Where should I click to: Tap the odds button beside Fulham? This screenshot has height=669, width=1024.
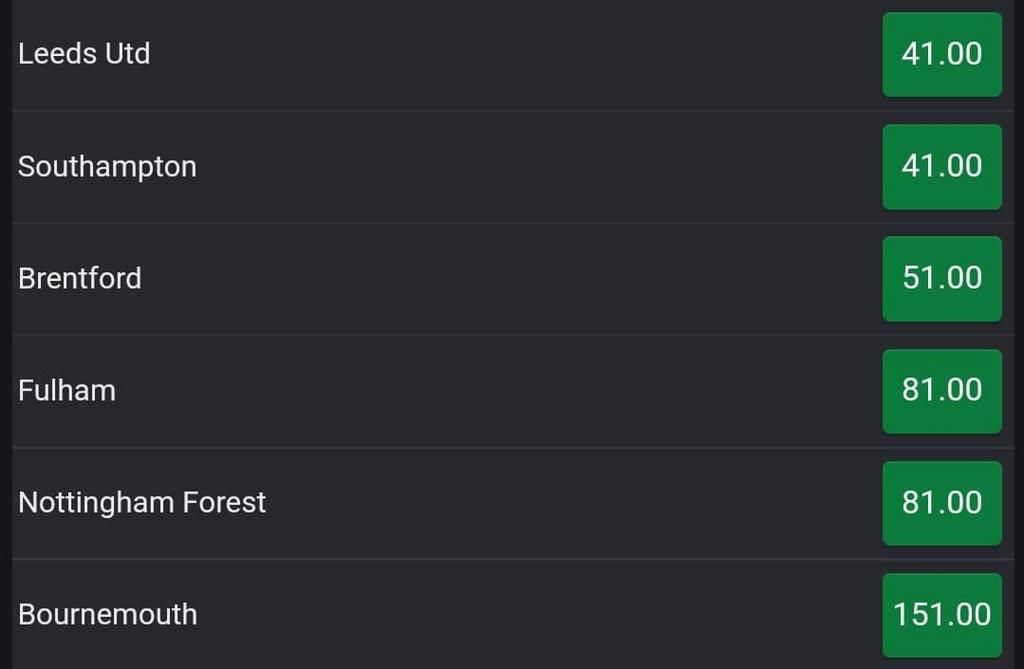click(x=941, y=391)
